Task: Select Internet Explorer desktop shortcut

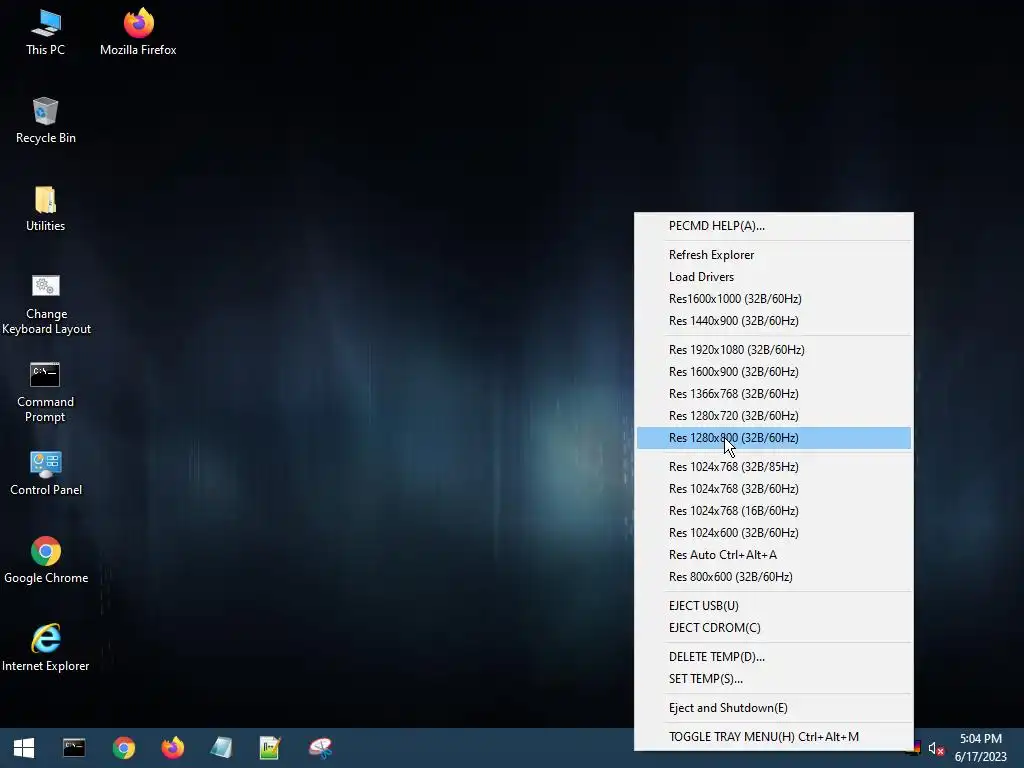Action: pos(46,648)
